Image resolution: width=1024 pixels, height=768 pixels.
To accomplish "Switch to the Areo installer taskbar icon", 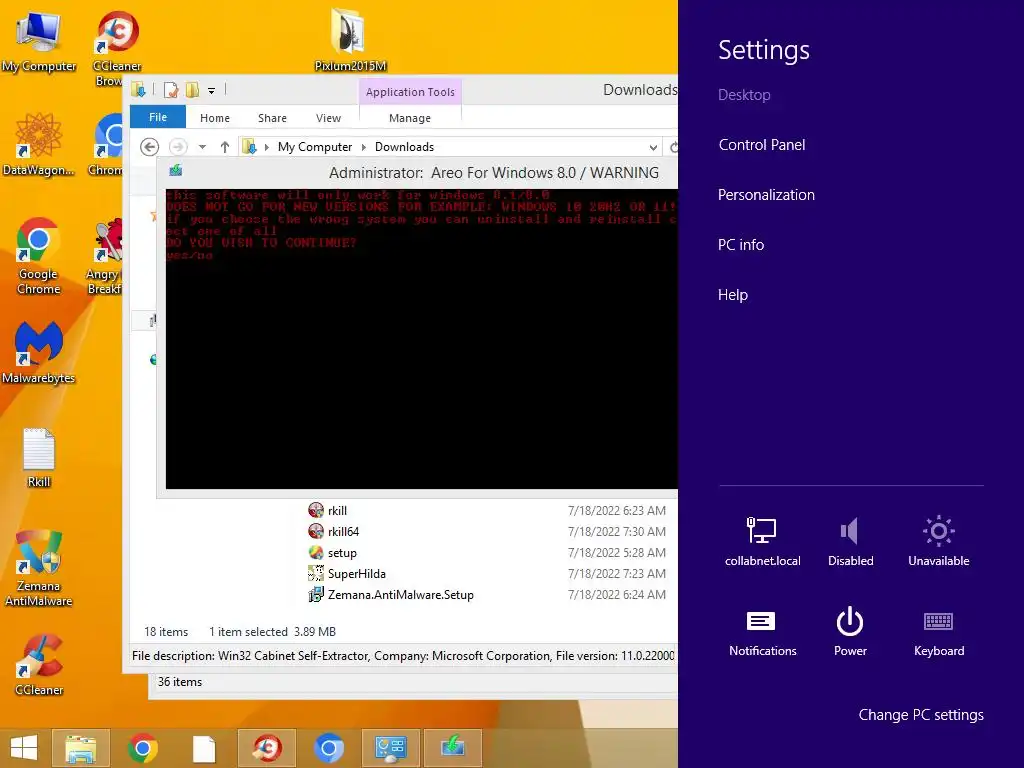I will tap(453, 748).
